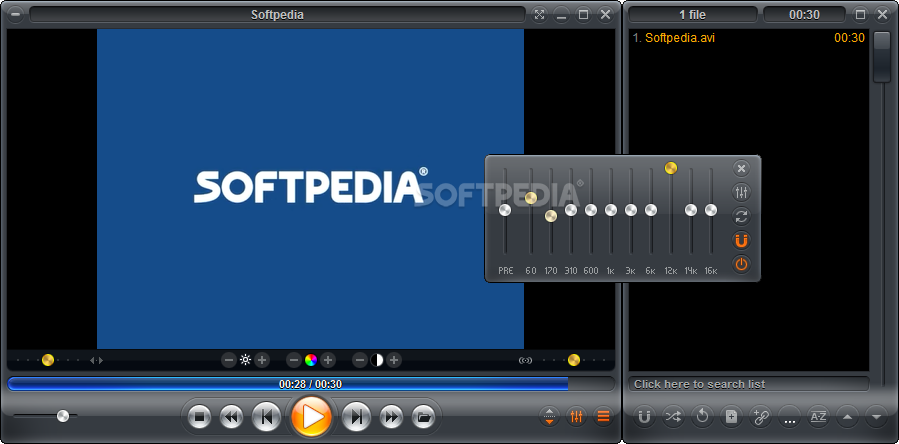Click the 16k band slider knob
Viewport: 899px width, 444px height.
[711, 211]
